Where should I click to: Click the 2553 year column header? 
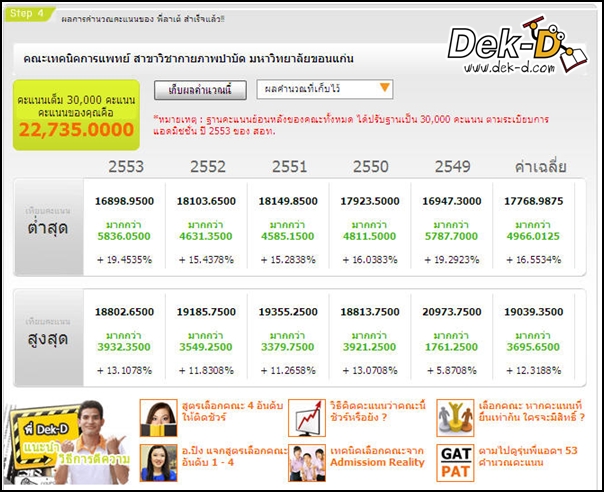(125, 165)
